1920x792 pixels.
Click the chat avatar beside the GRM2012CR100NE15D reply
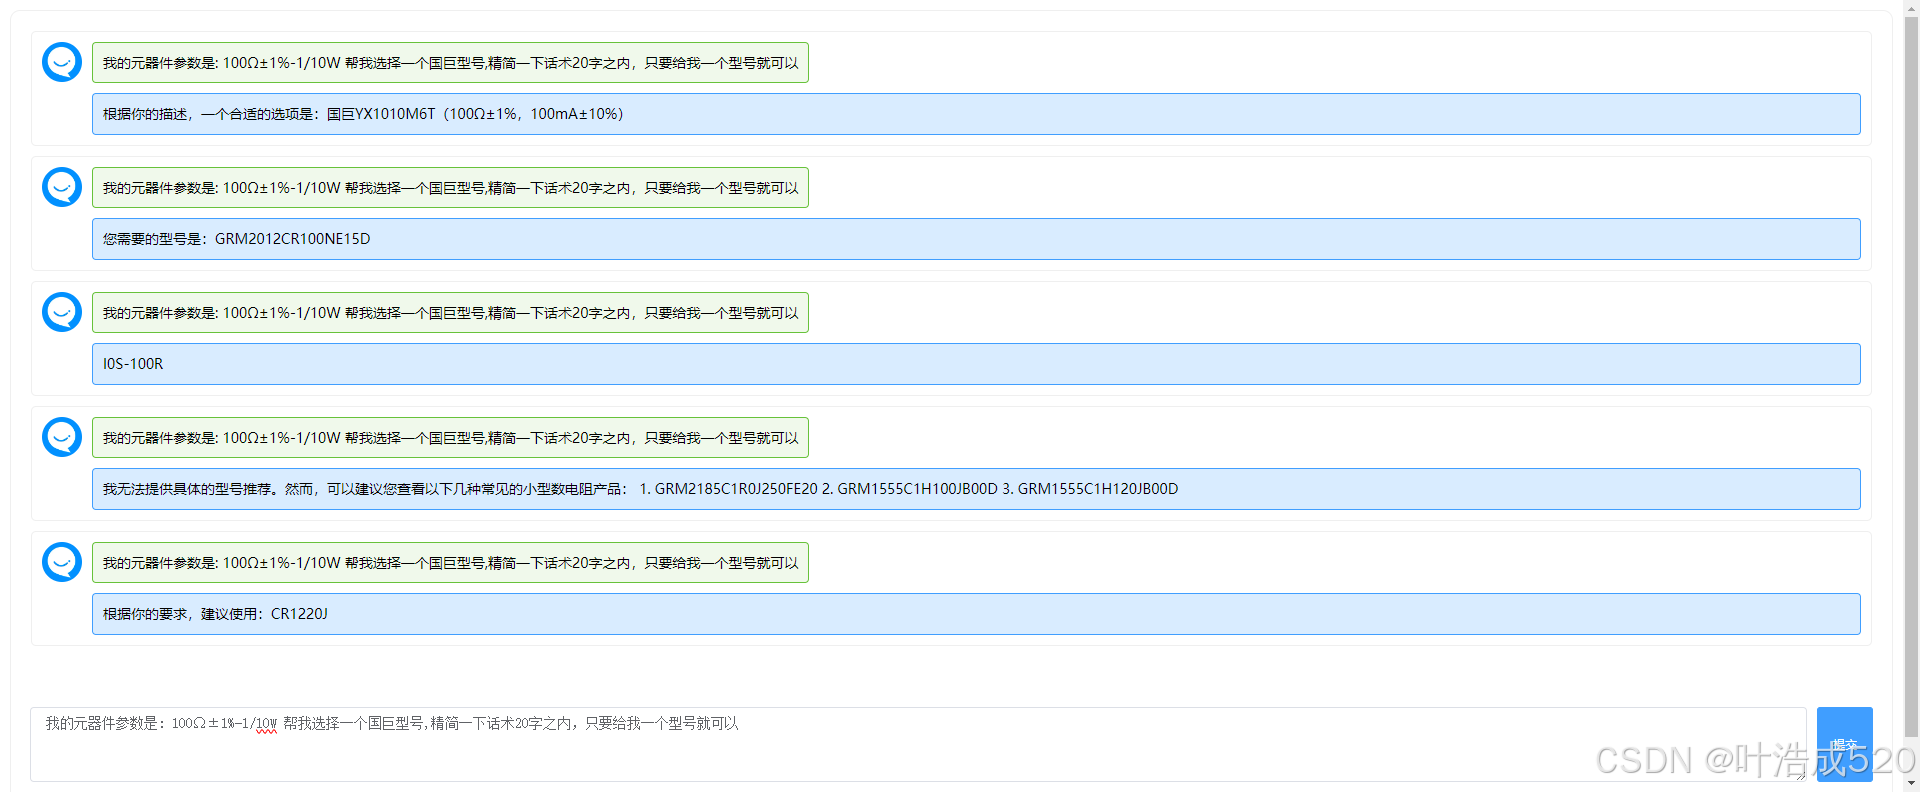point(62,187)
